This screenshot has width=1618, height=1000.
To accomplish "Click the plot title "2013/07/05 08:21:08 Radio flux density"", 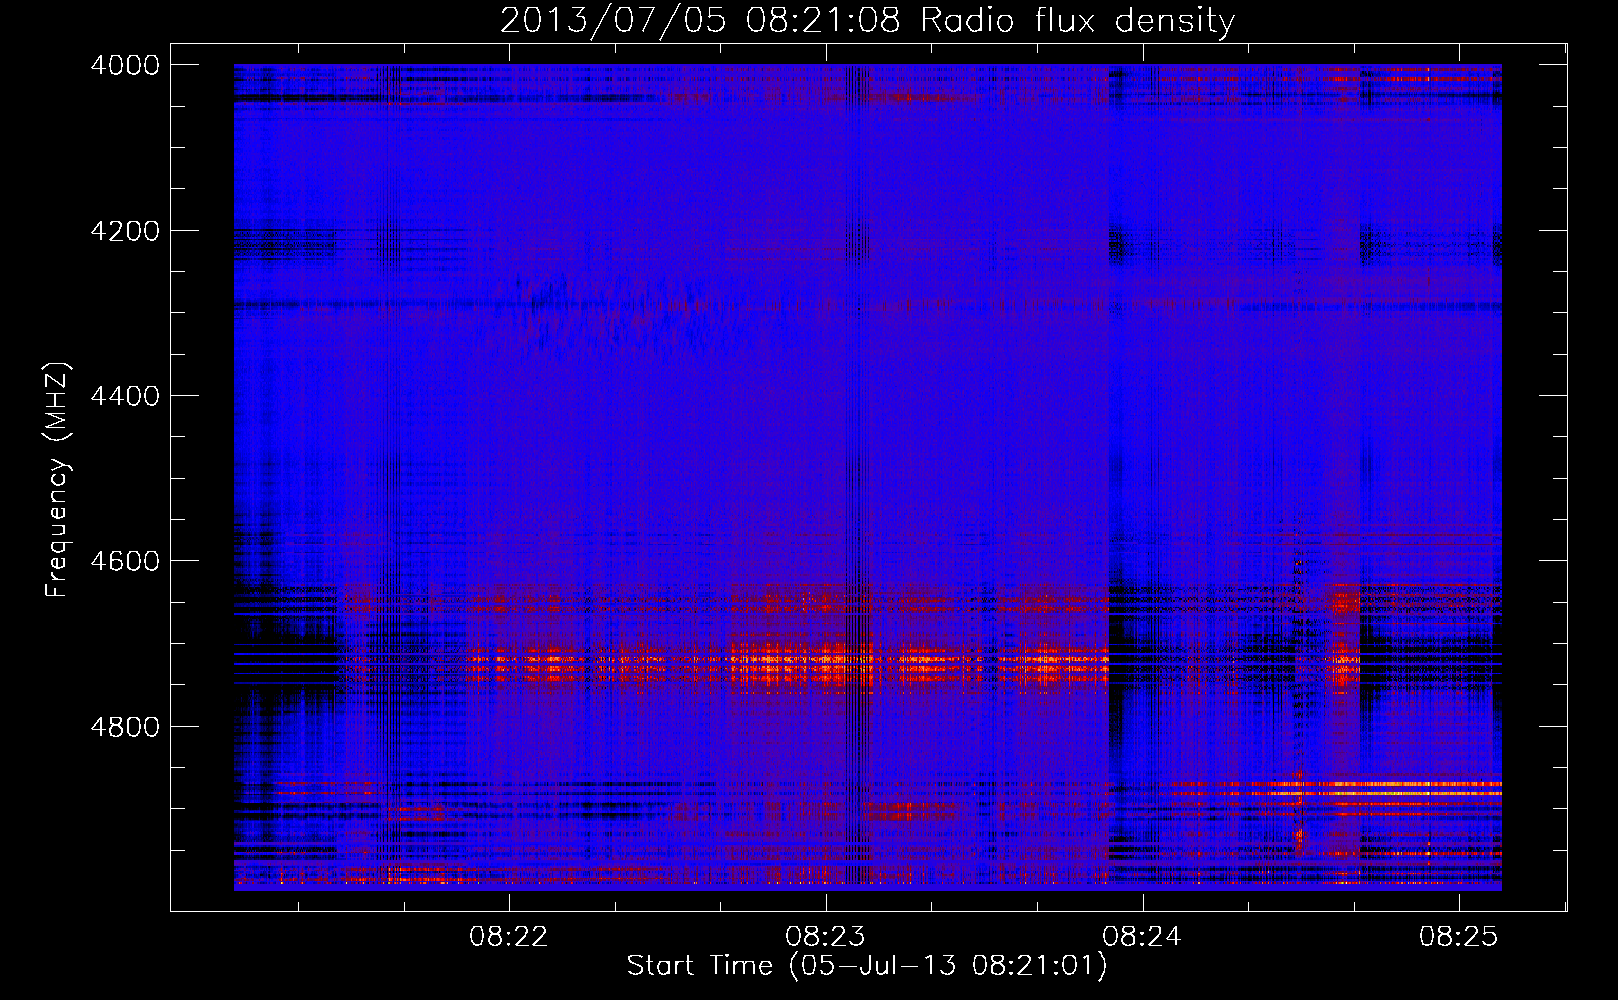I will tap(867, 21).
